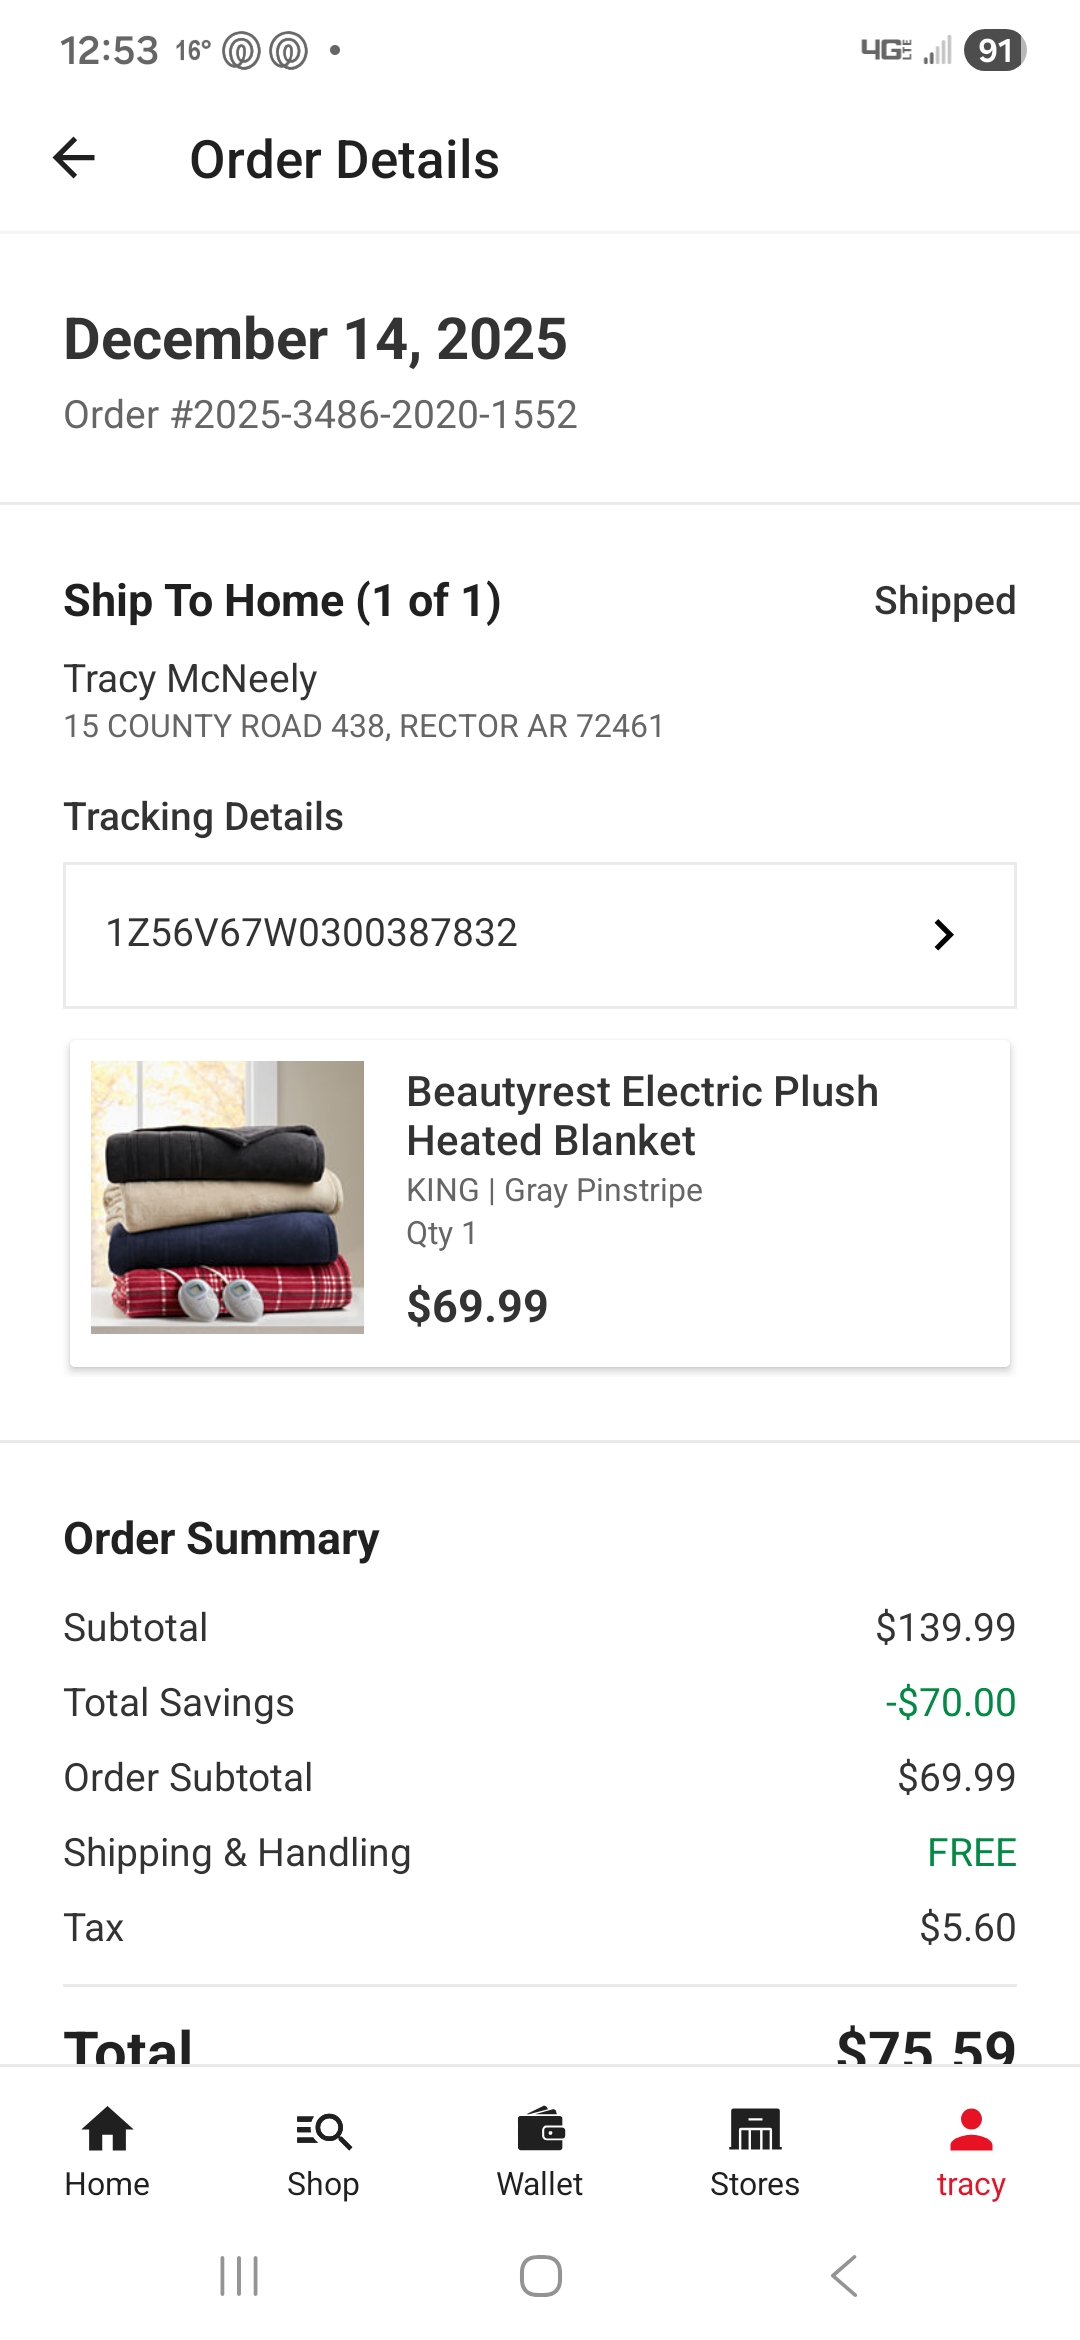Open Beautyrest Electric Plush Heated Blanket title
1080x2340 pixels.
[x=642, y=1116]
